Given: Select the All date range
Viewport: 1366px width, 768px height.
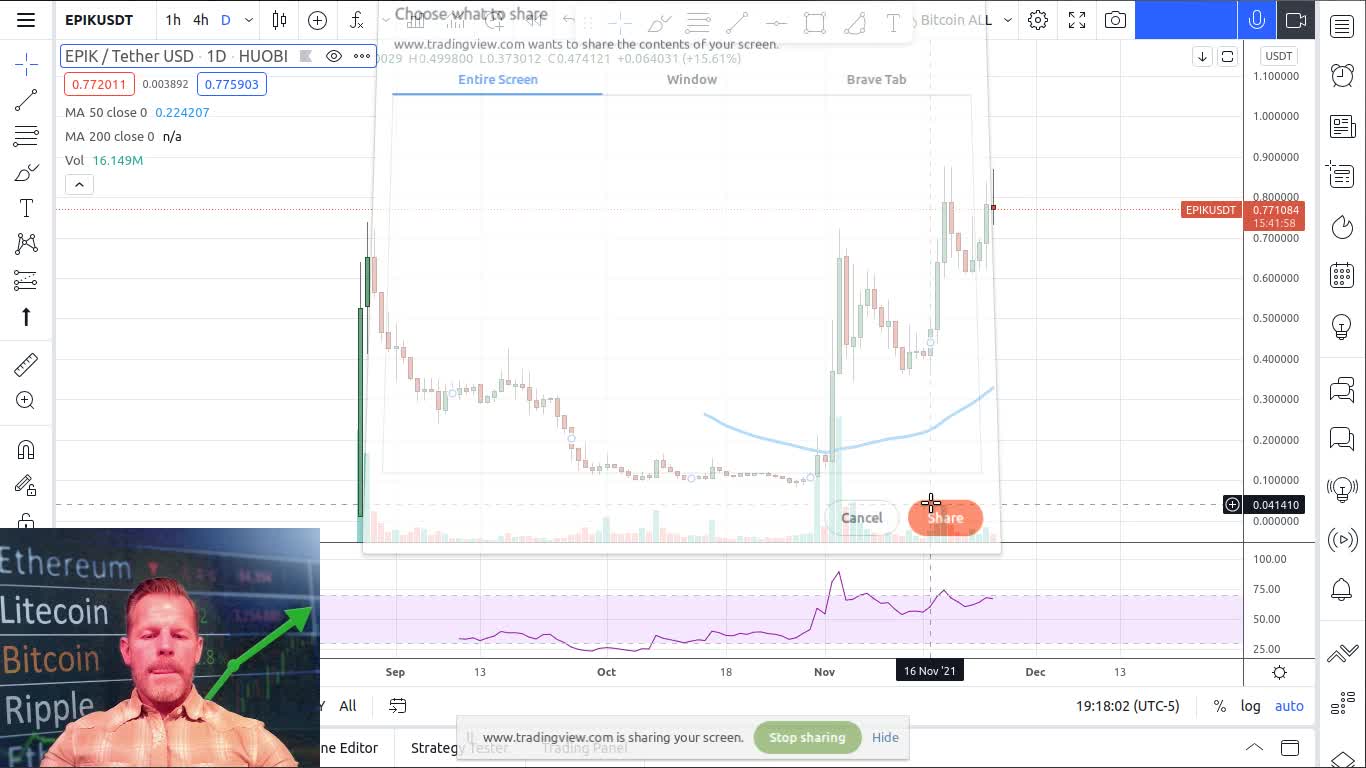Looking at the screenshot, I should point(348,706).
